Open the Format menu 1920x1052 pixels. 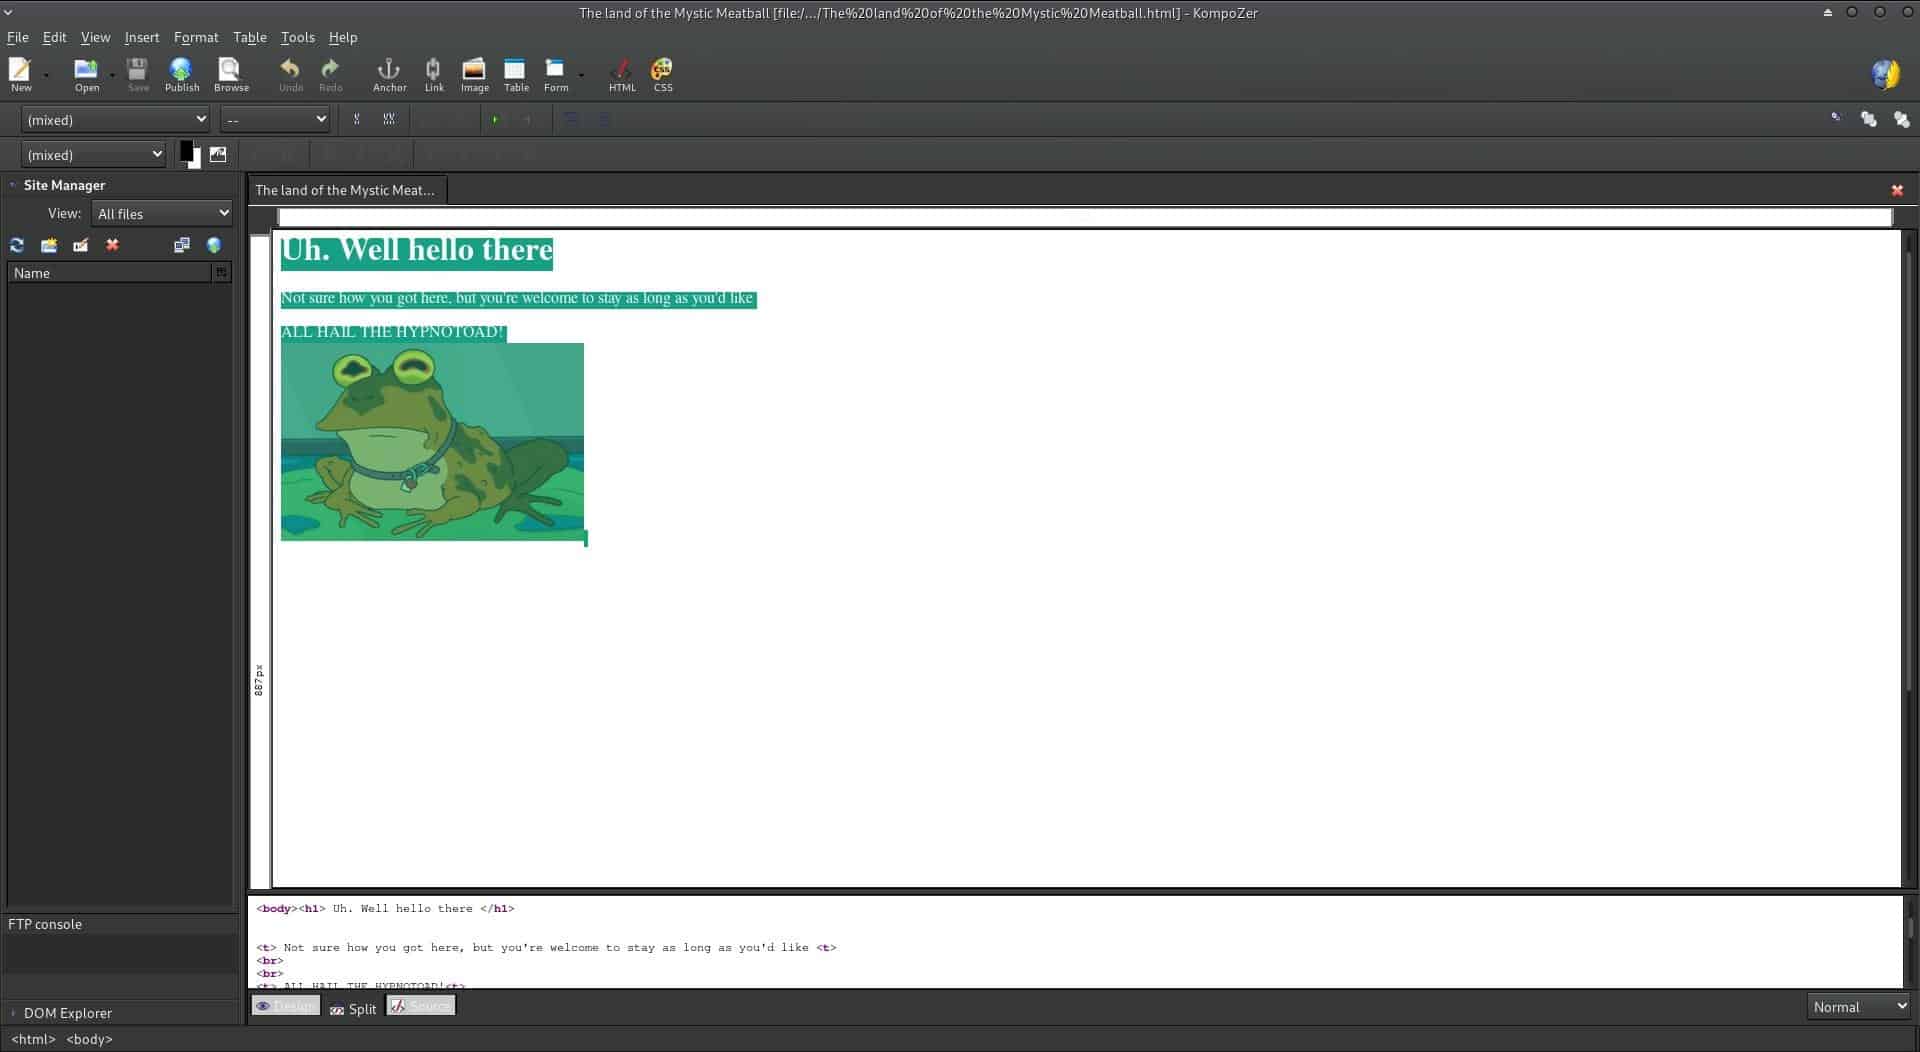(195, 37)
